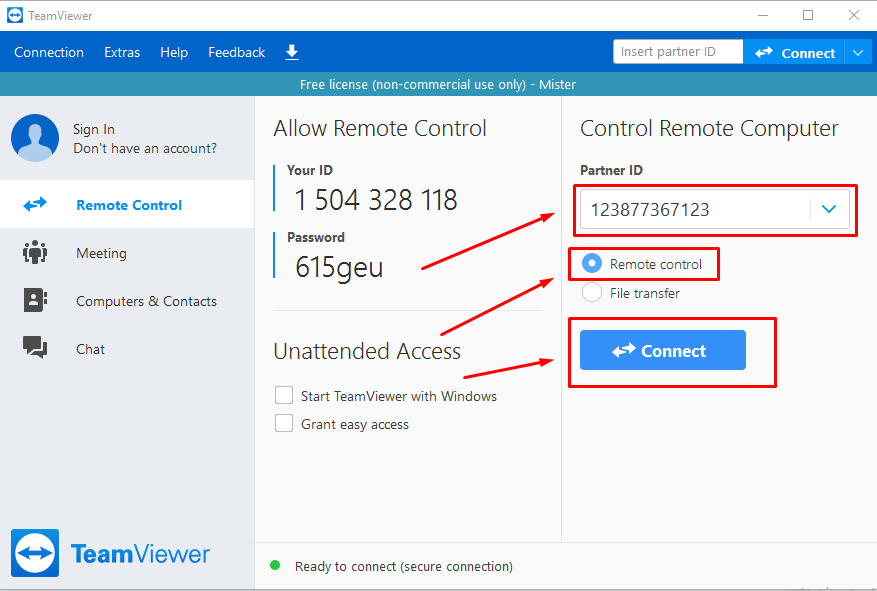Click the Your ID number 1 504 328 118
The width and height of the screenshot is (877, 591).
(x=375, y=200)
